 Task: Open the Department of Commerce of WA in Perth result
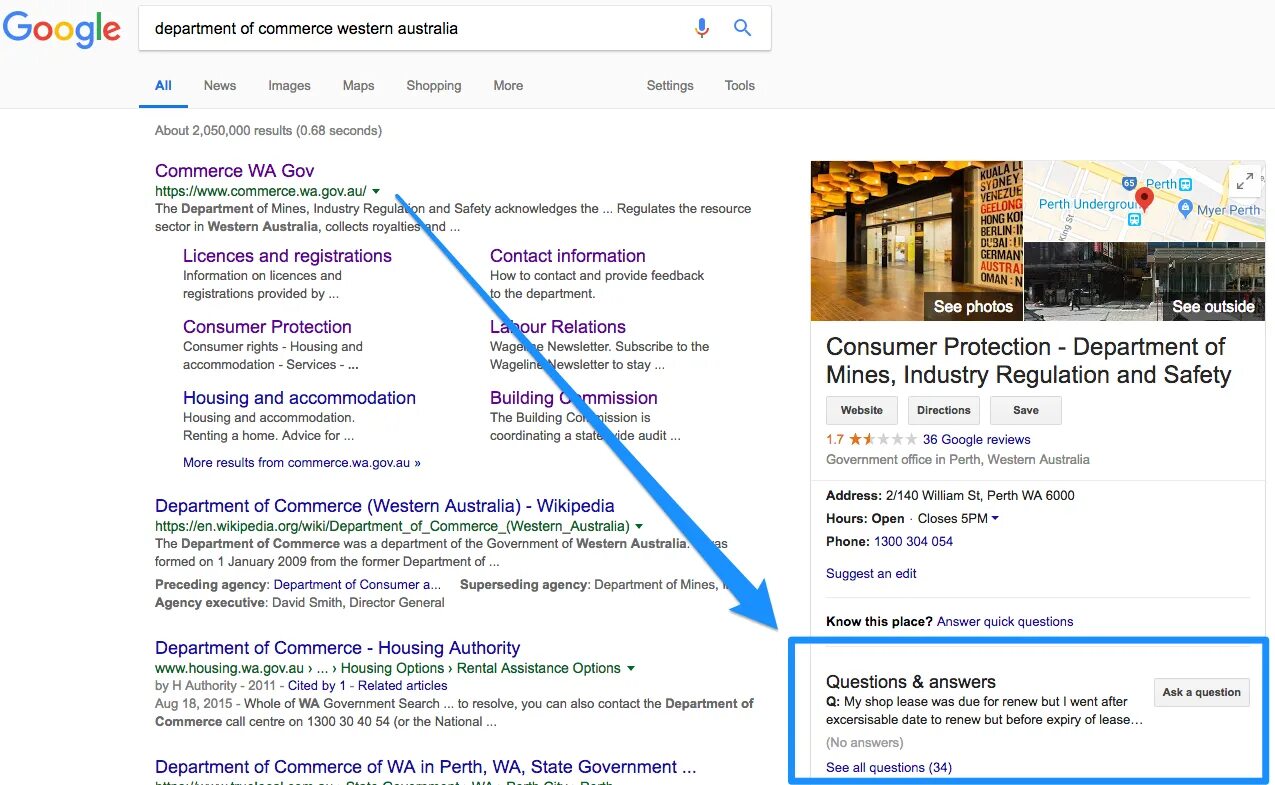425,767
